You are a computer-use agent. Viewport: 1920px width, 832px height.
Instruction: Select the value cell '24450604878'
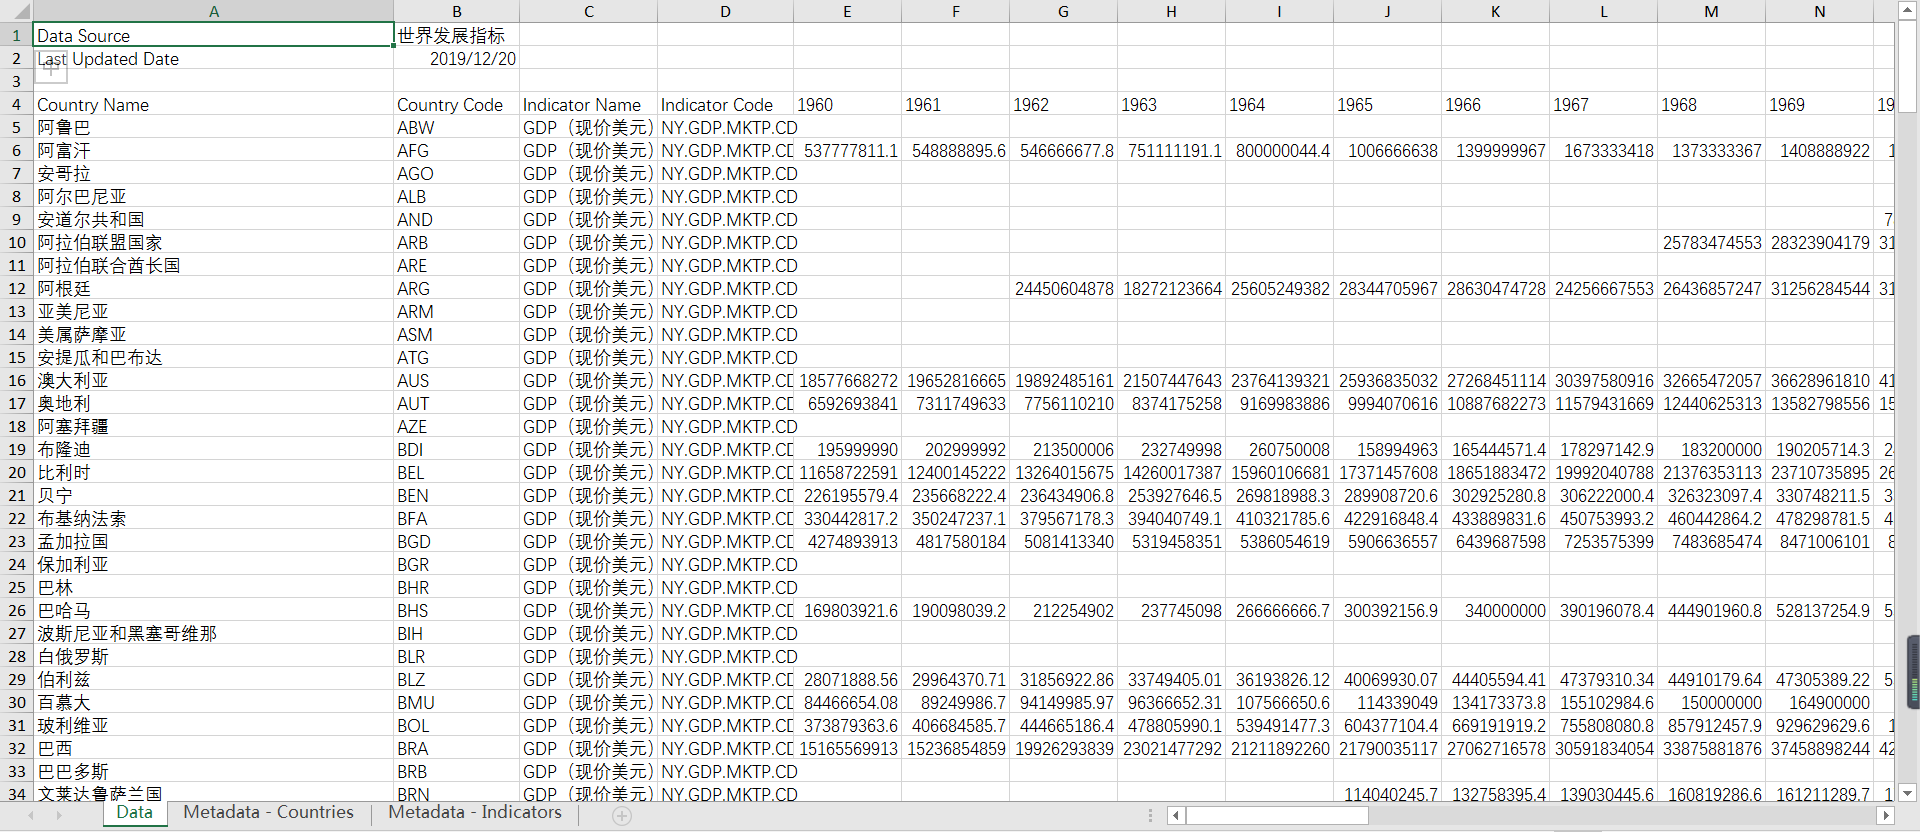(1064, 289)
